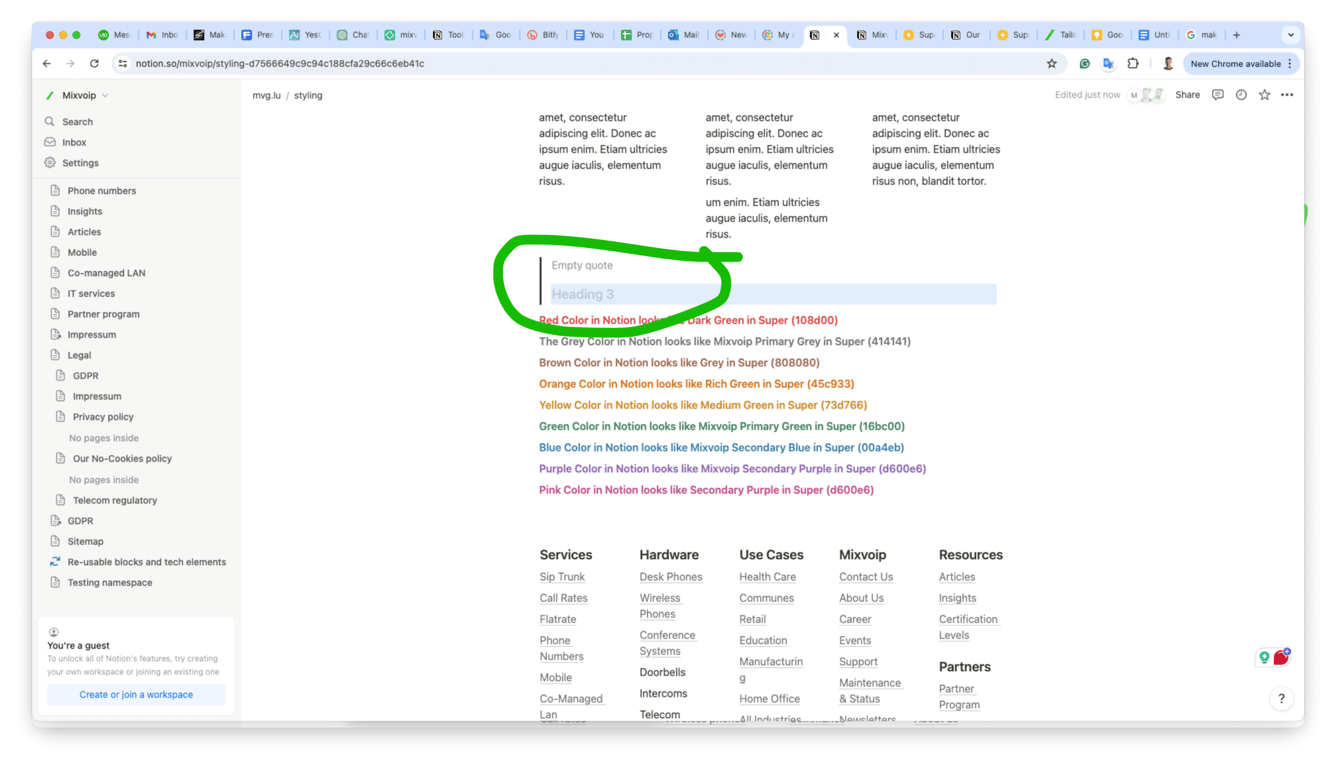1338x768 pixels.
Task: Switch to the Gmail Inbox browser tab
Action: click(x=161, y=35)
